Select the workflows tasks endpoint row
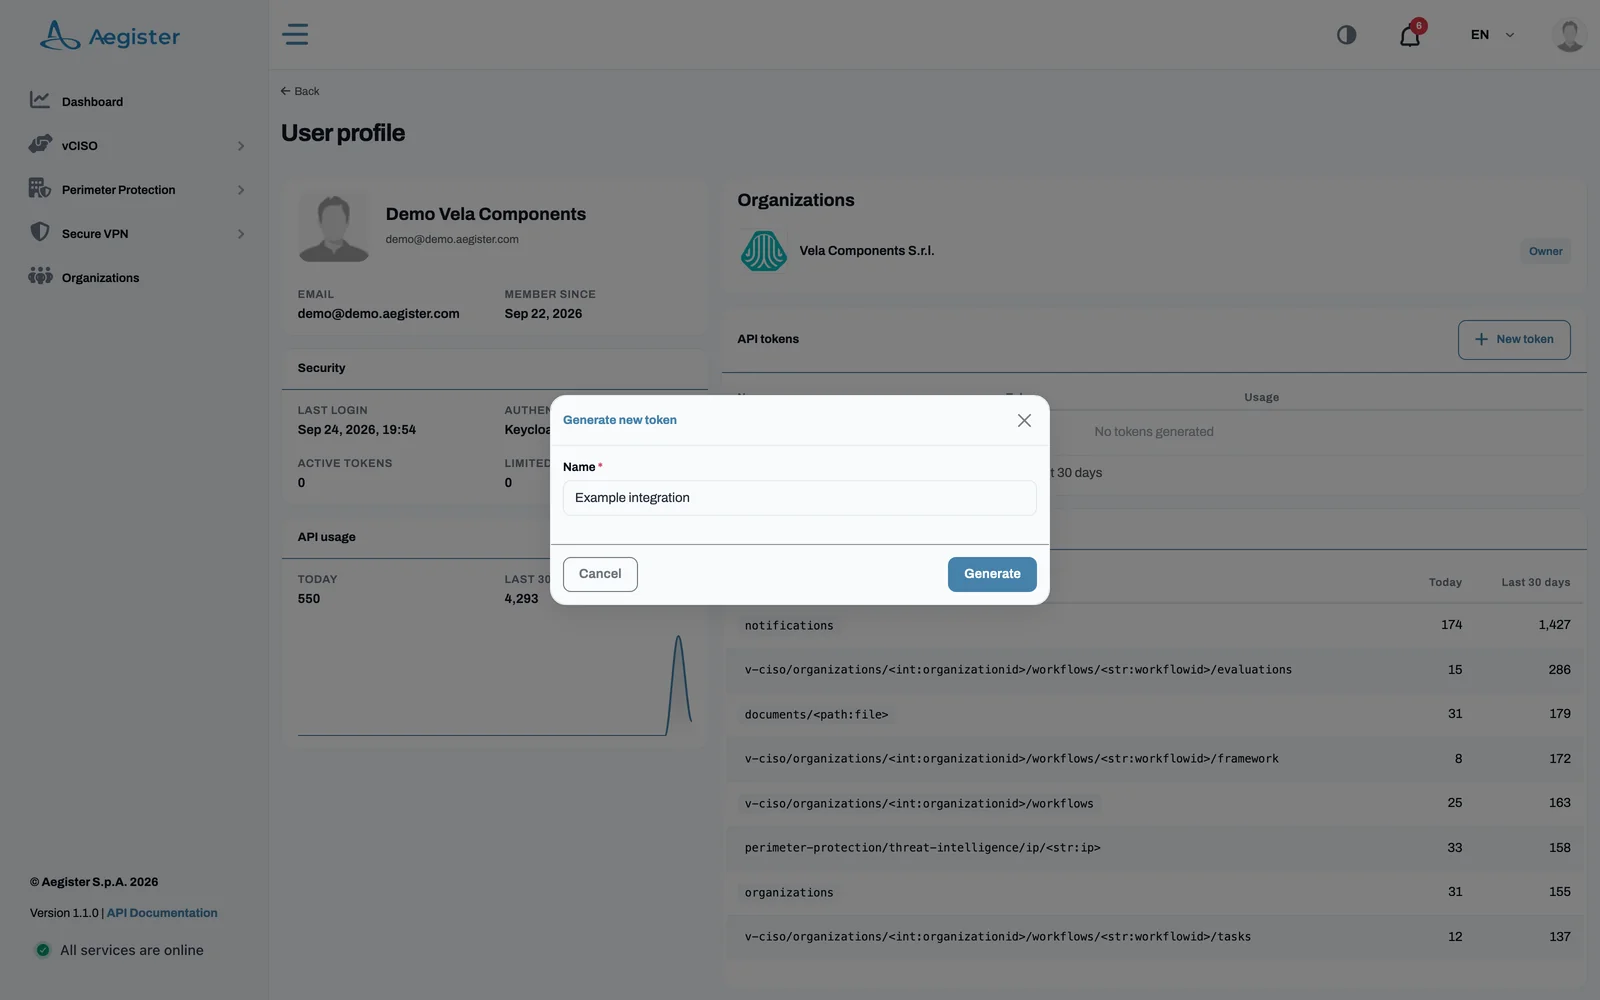 1155,937
